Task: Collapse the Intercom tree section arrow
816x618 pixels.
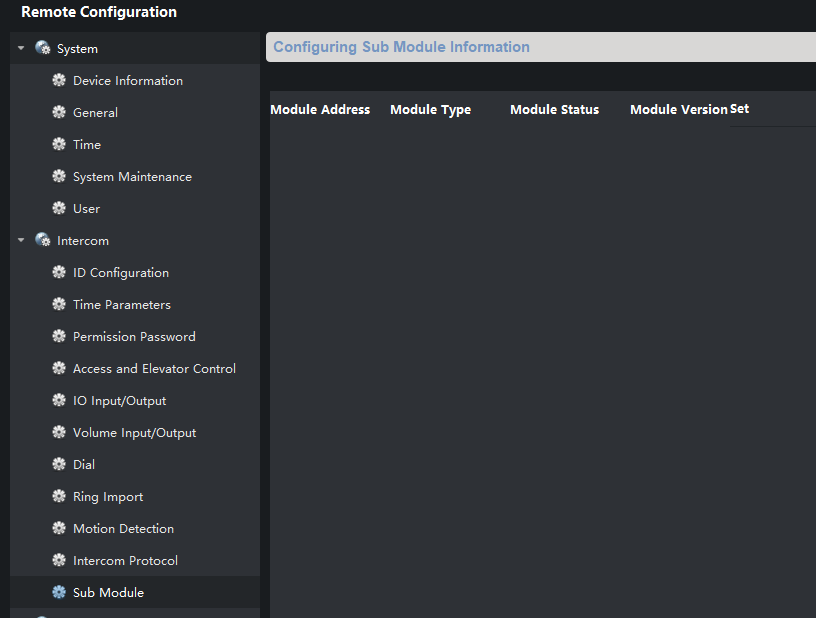Action: pos(21,240)
